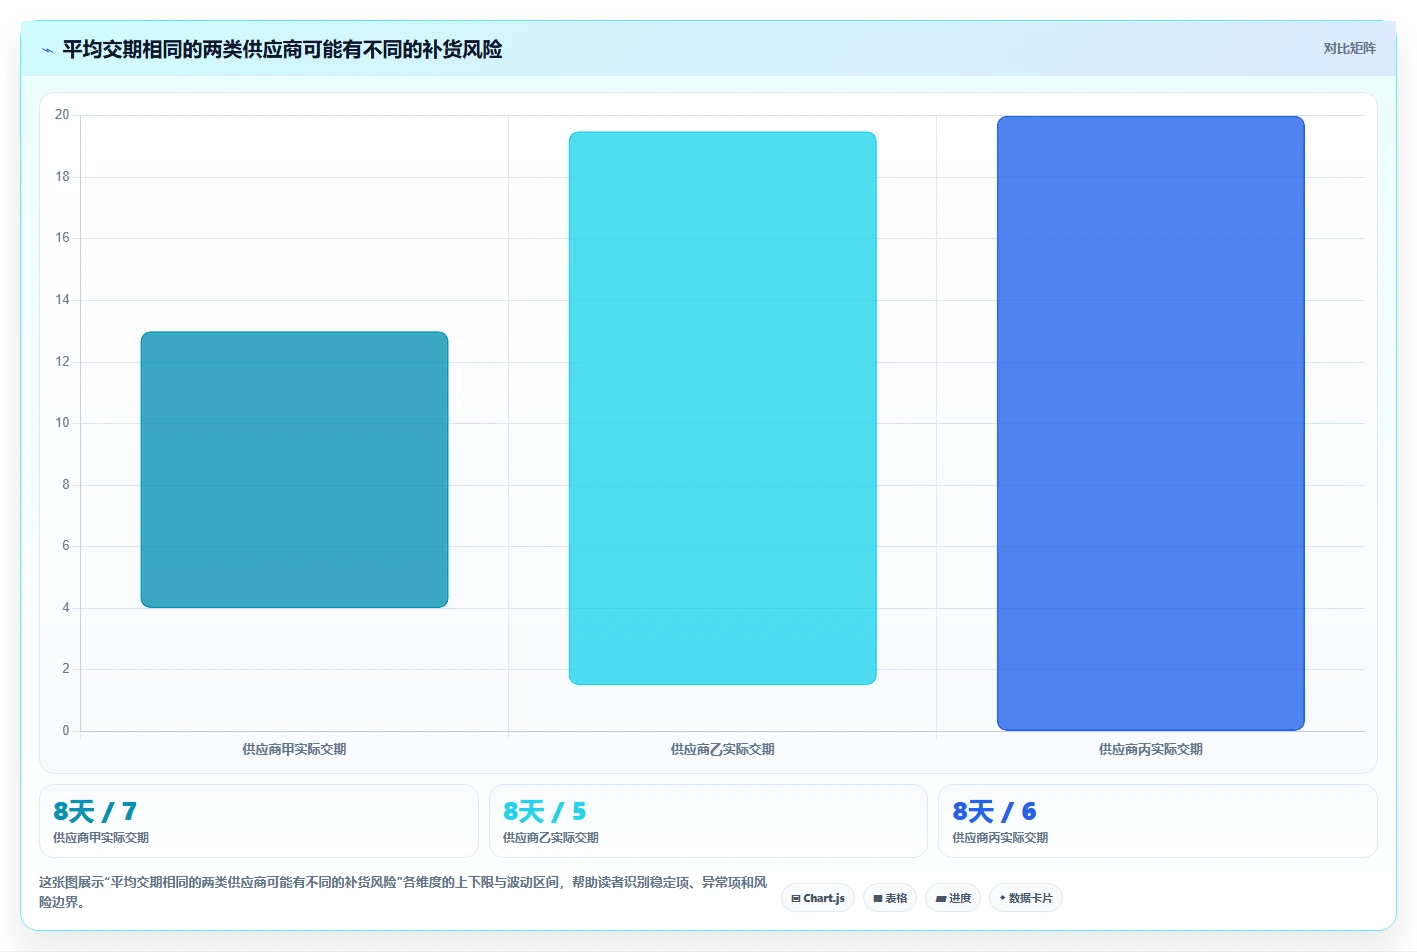Click 供应商甲实际交期 caption in first card
The image size is (1417, 952).
coord(101,838)
